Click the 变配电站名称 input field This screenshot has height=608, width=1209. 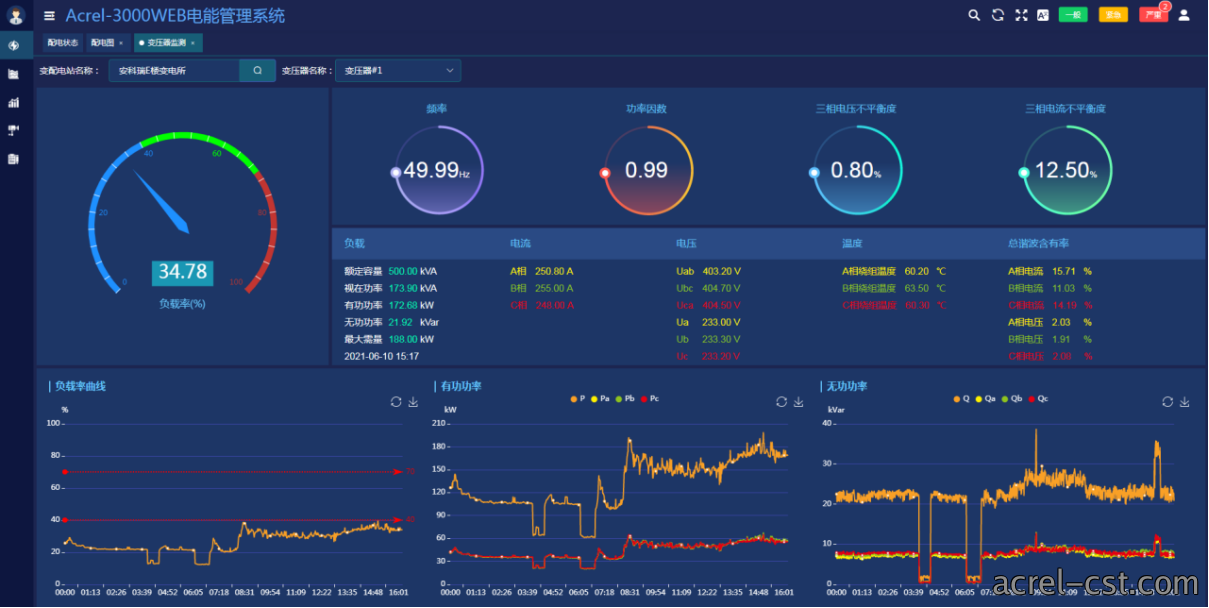point(174,71)
